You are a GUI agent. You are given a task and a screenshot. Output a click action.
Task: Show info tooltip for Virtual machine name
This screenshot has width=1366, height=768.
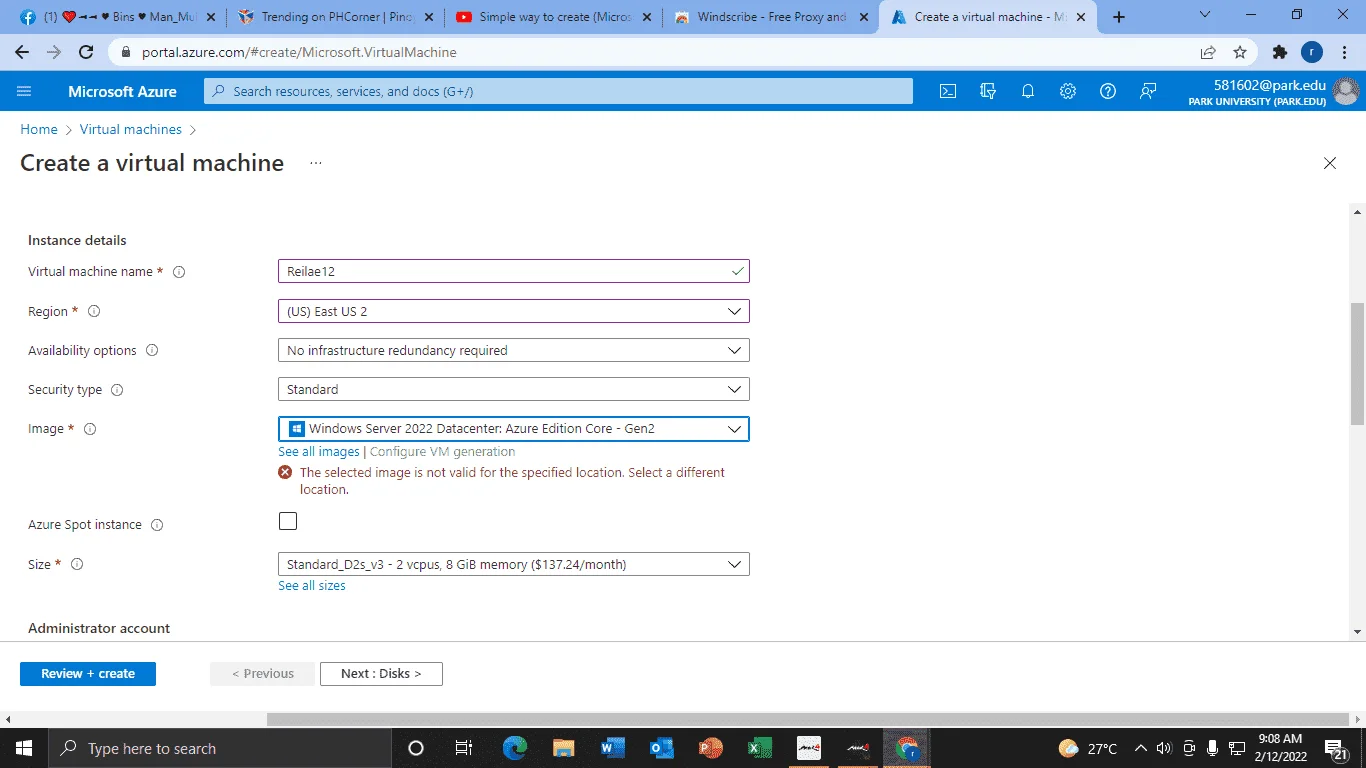[179, 272]
